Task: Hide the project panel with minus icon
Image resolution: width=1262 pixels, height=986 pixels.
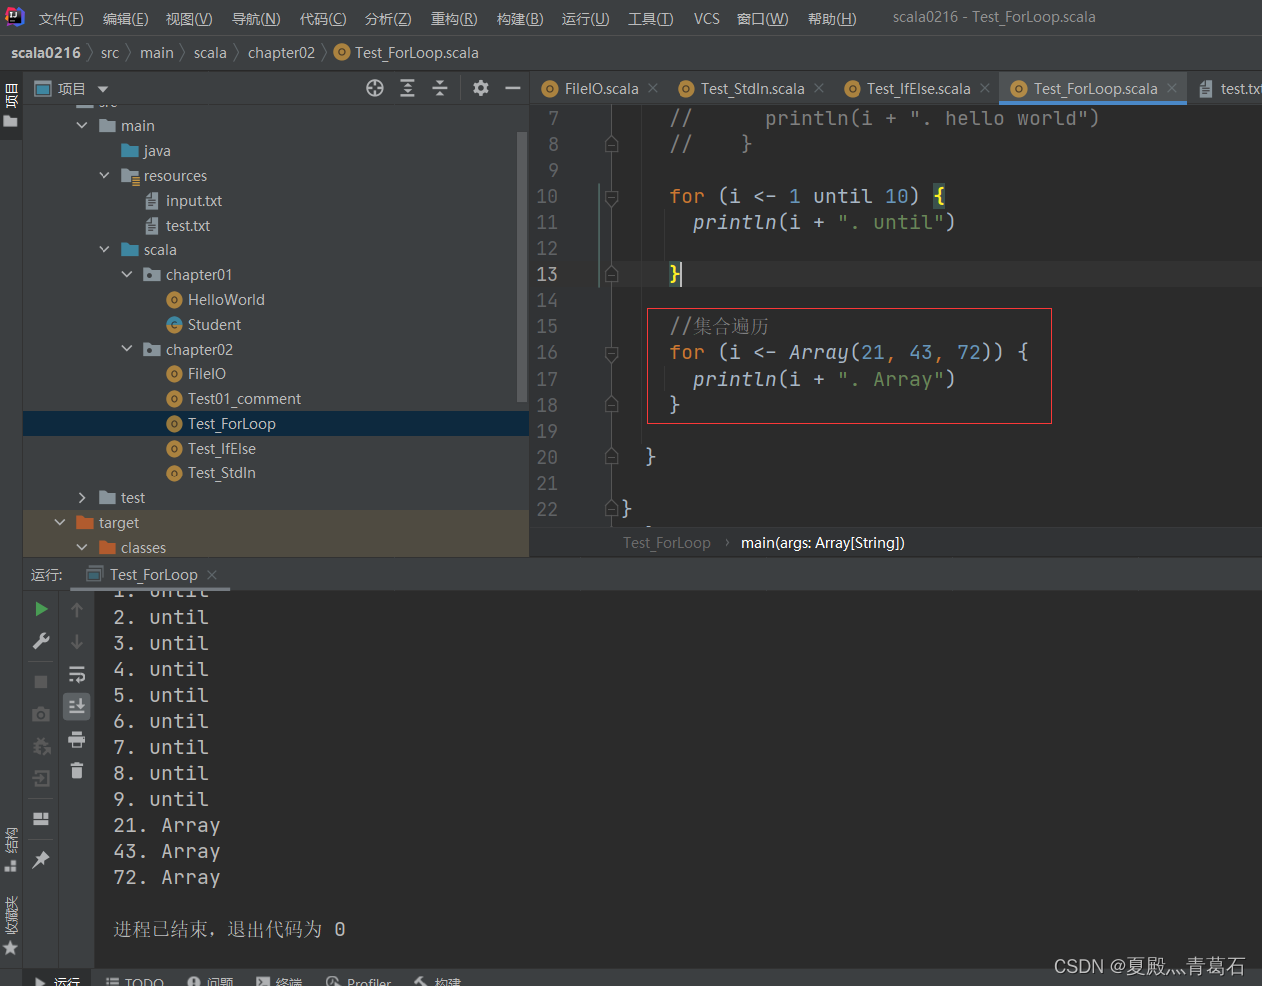Action: tap(513, 88)
